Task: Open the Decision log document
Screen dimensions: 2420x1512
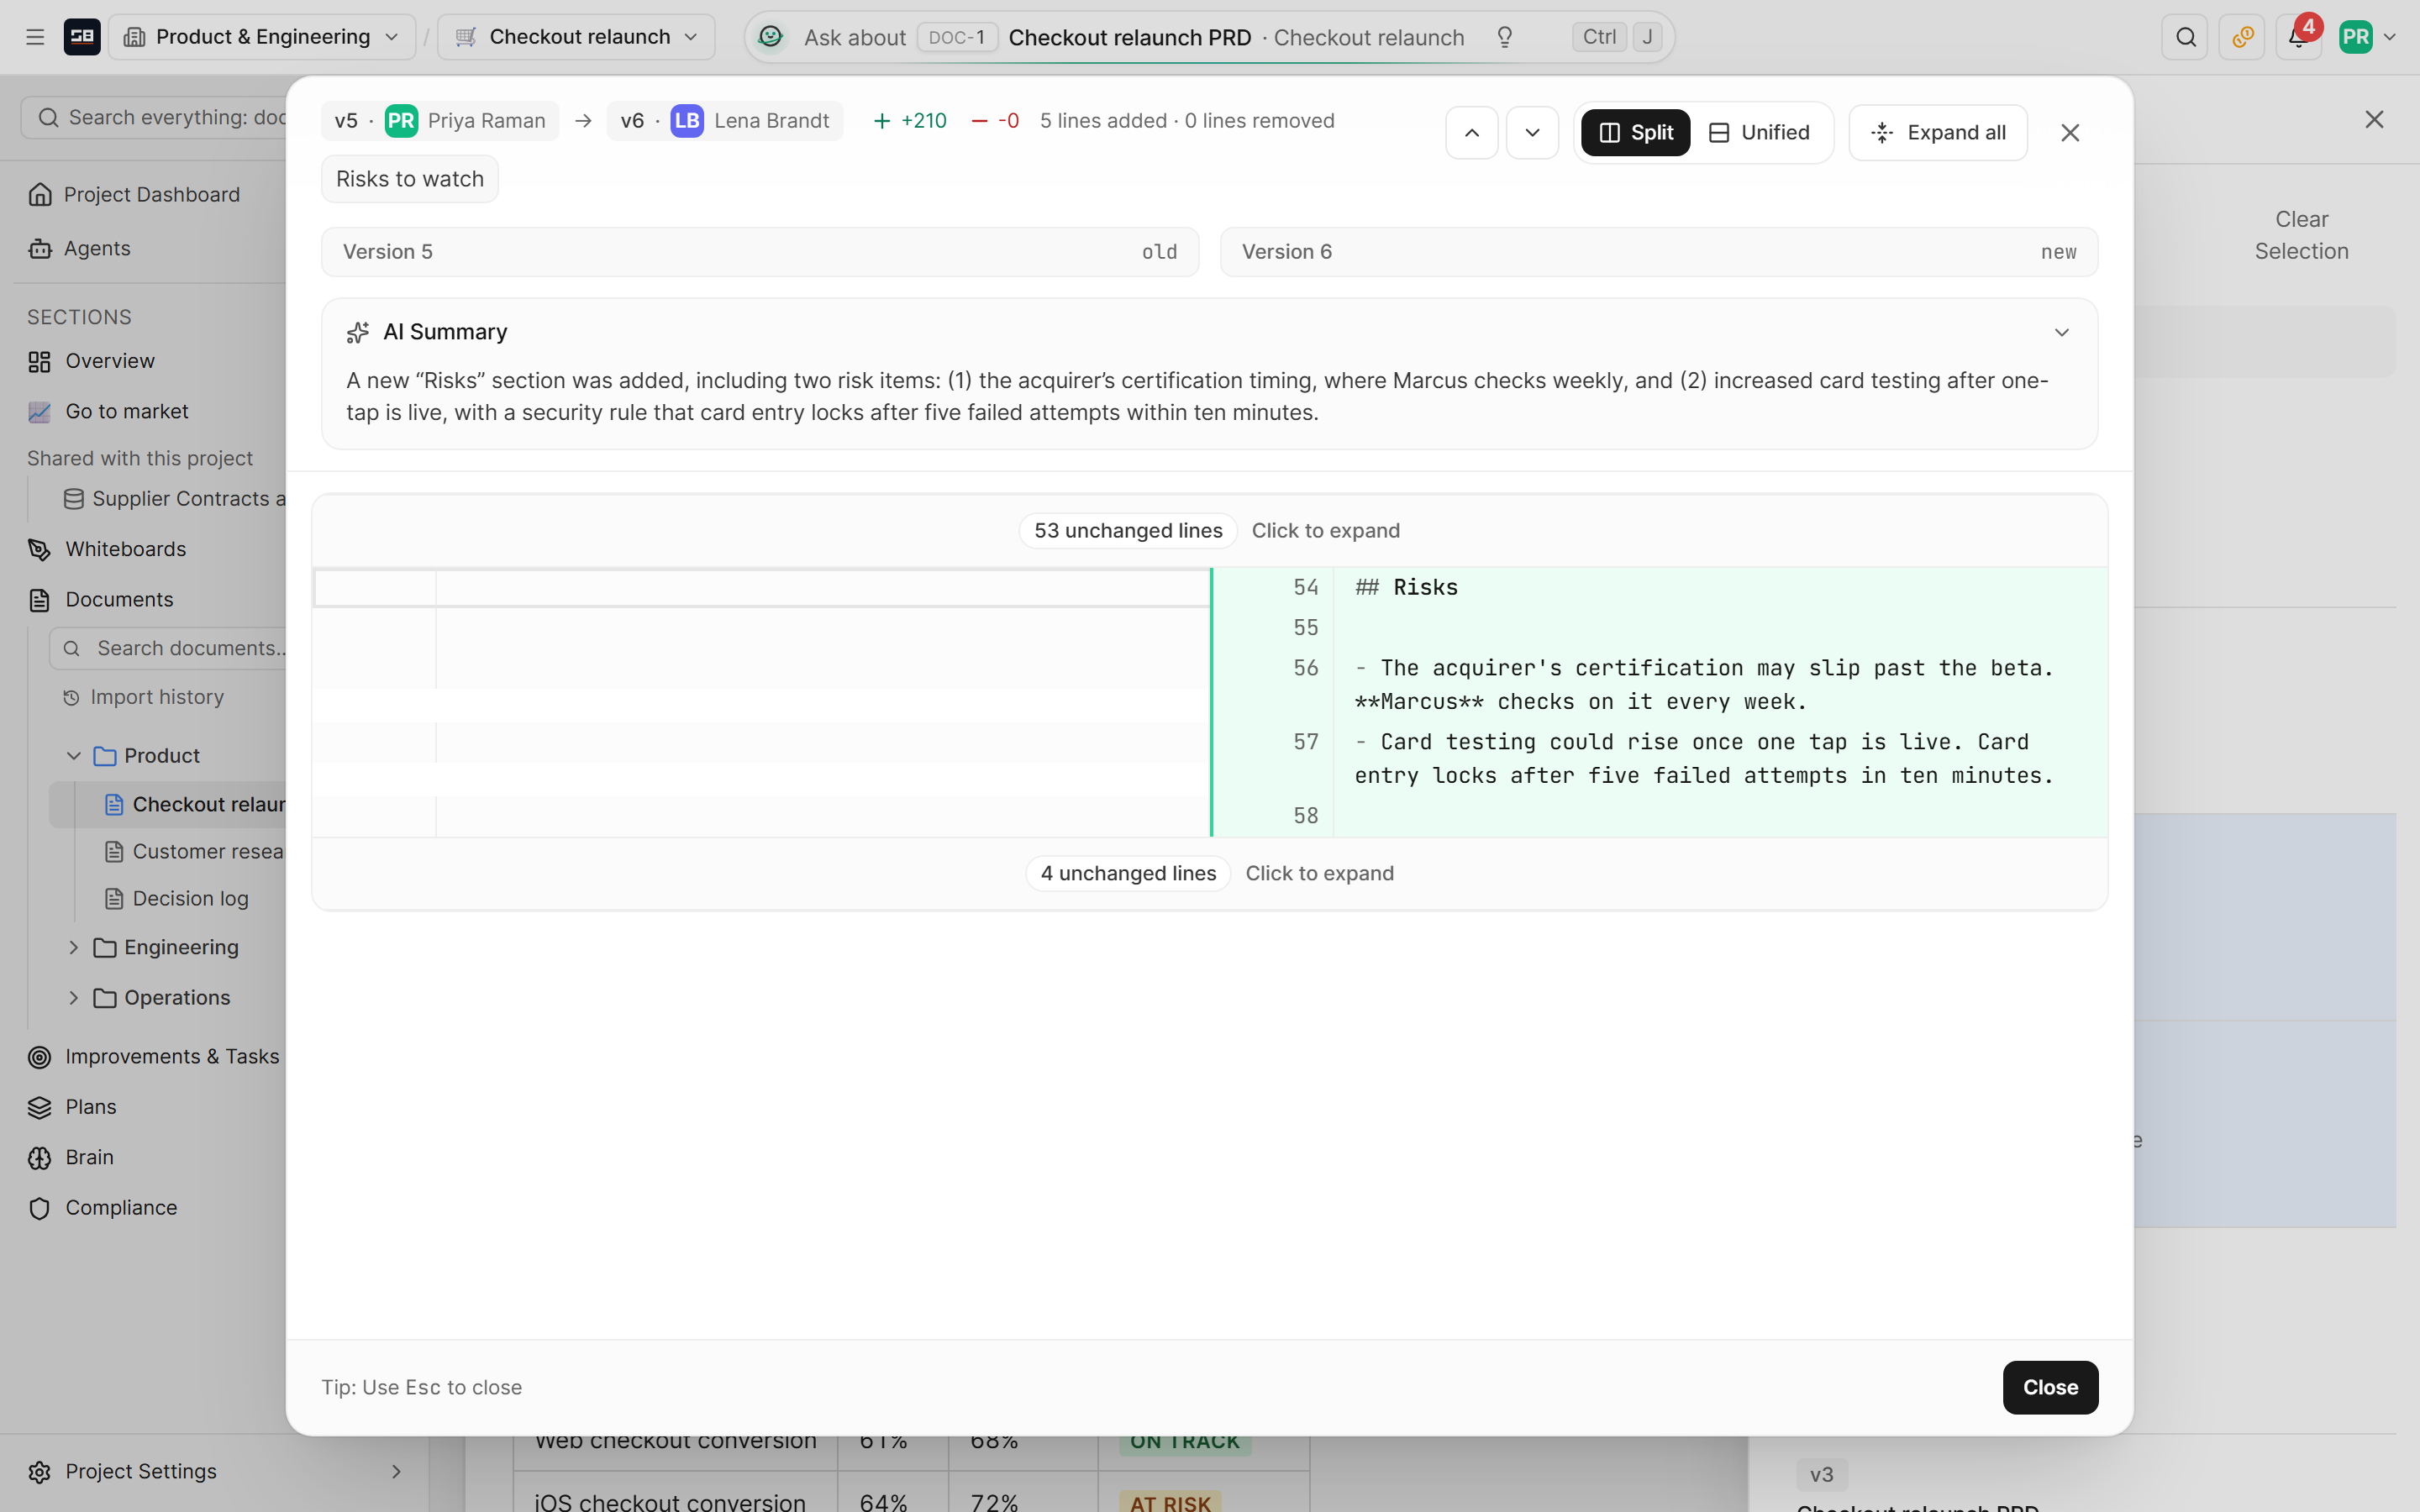Action: (190, 898)
